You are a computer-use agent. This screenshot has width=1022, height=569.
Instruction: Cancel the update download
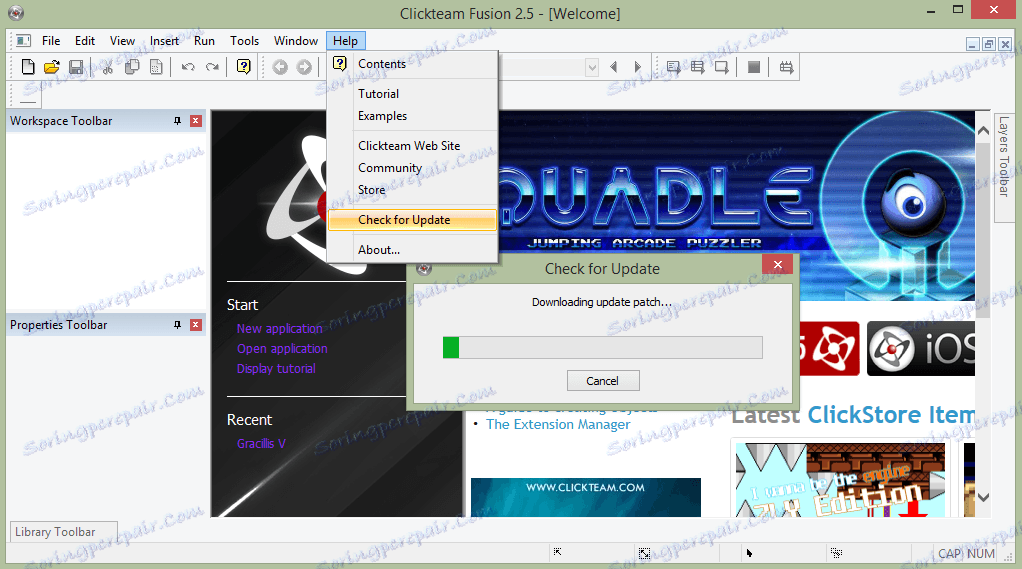coord(603,381)
